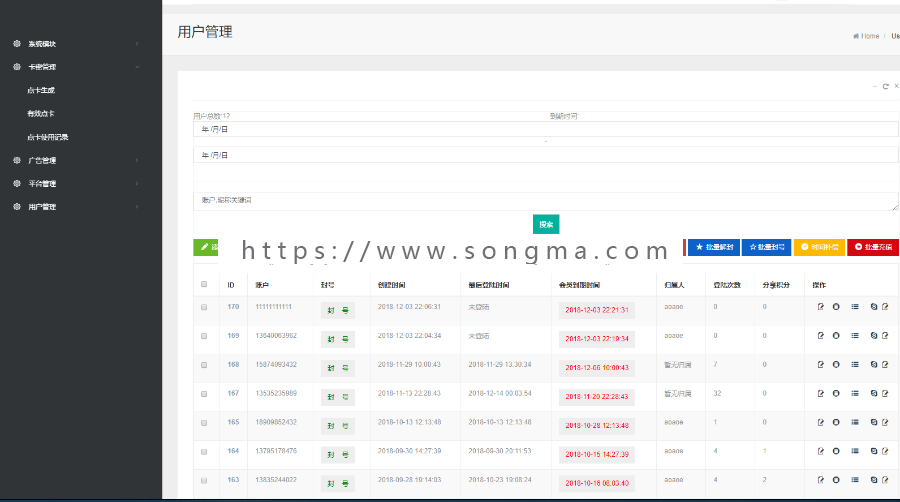Click the ban icon for user 15874093432

[x=874, y=364]
